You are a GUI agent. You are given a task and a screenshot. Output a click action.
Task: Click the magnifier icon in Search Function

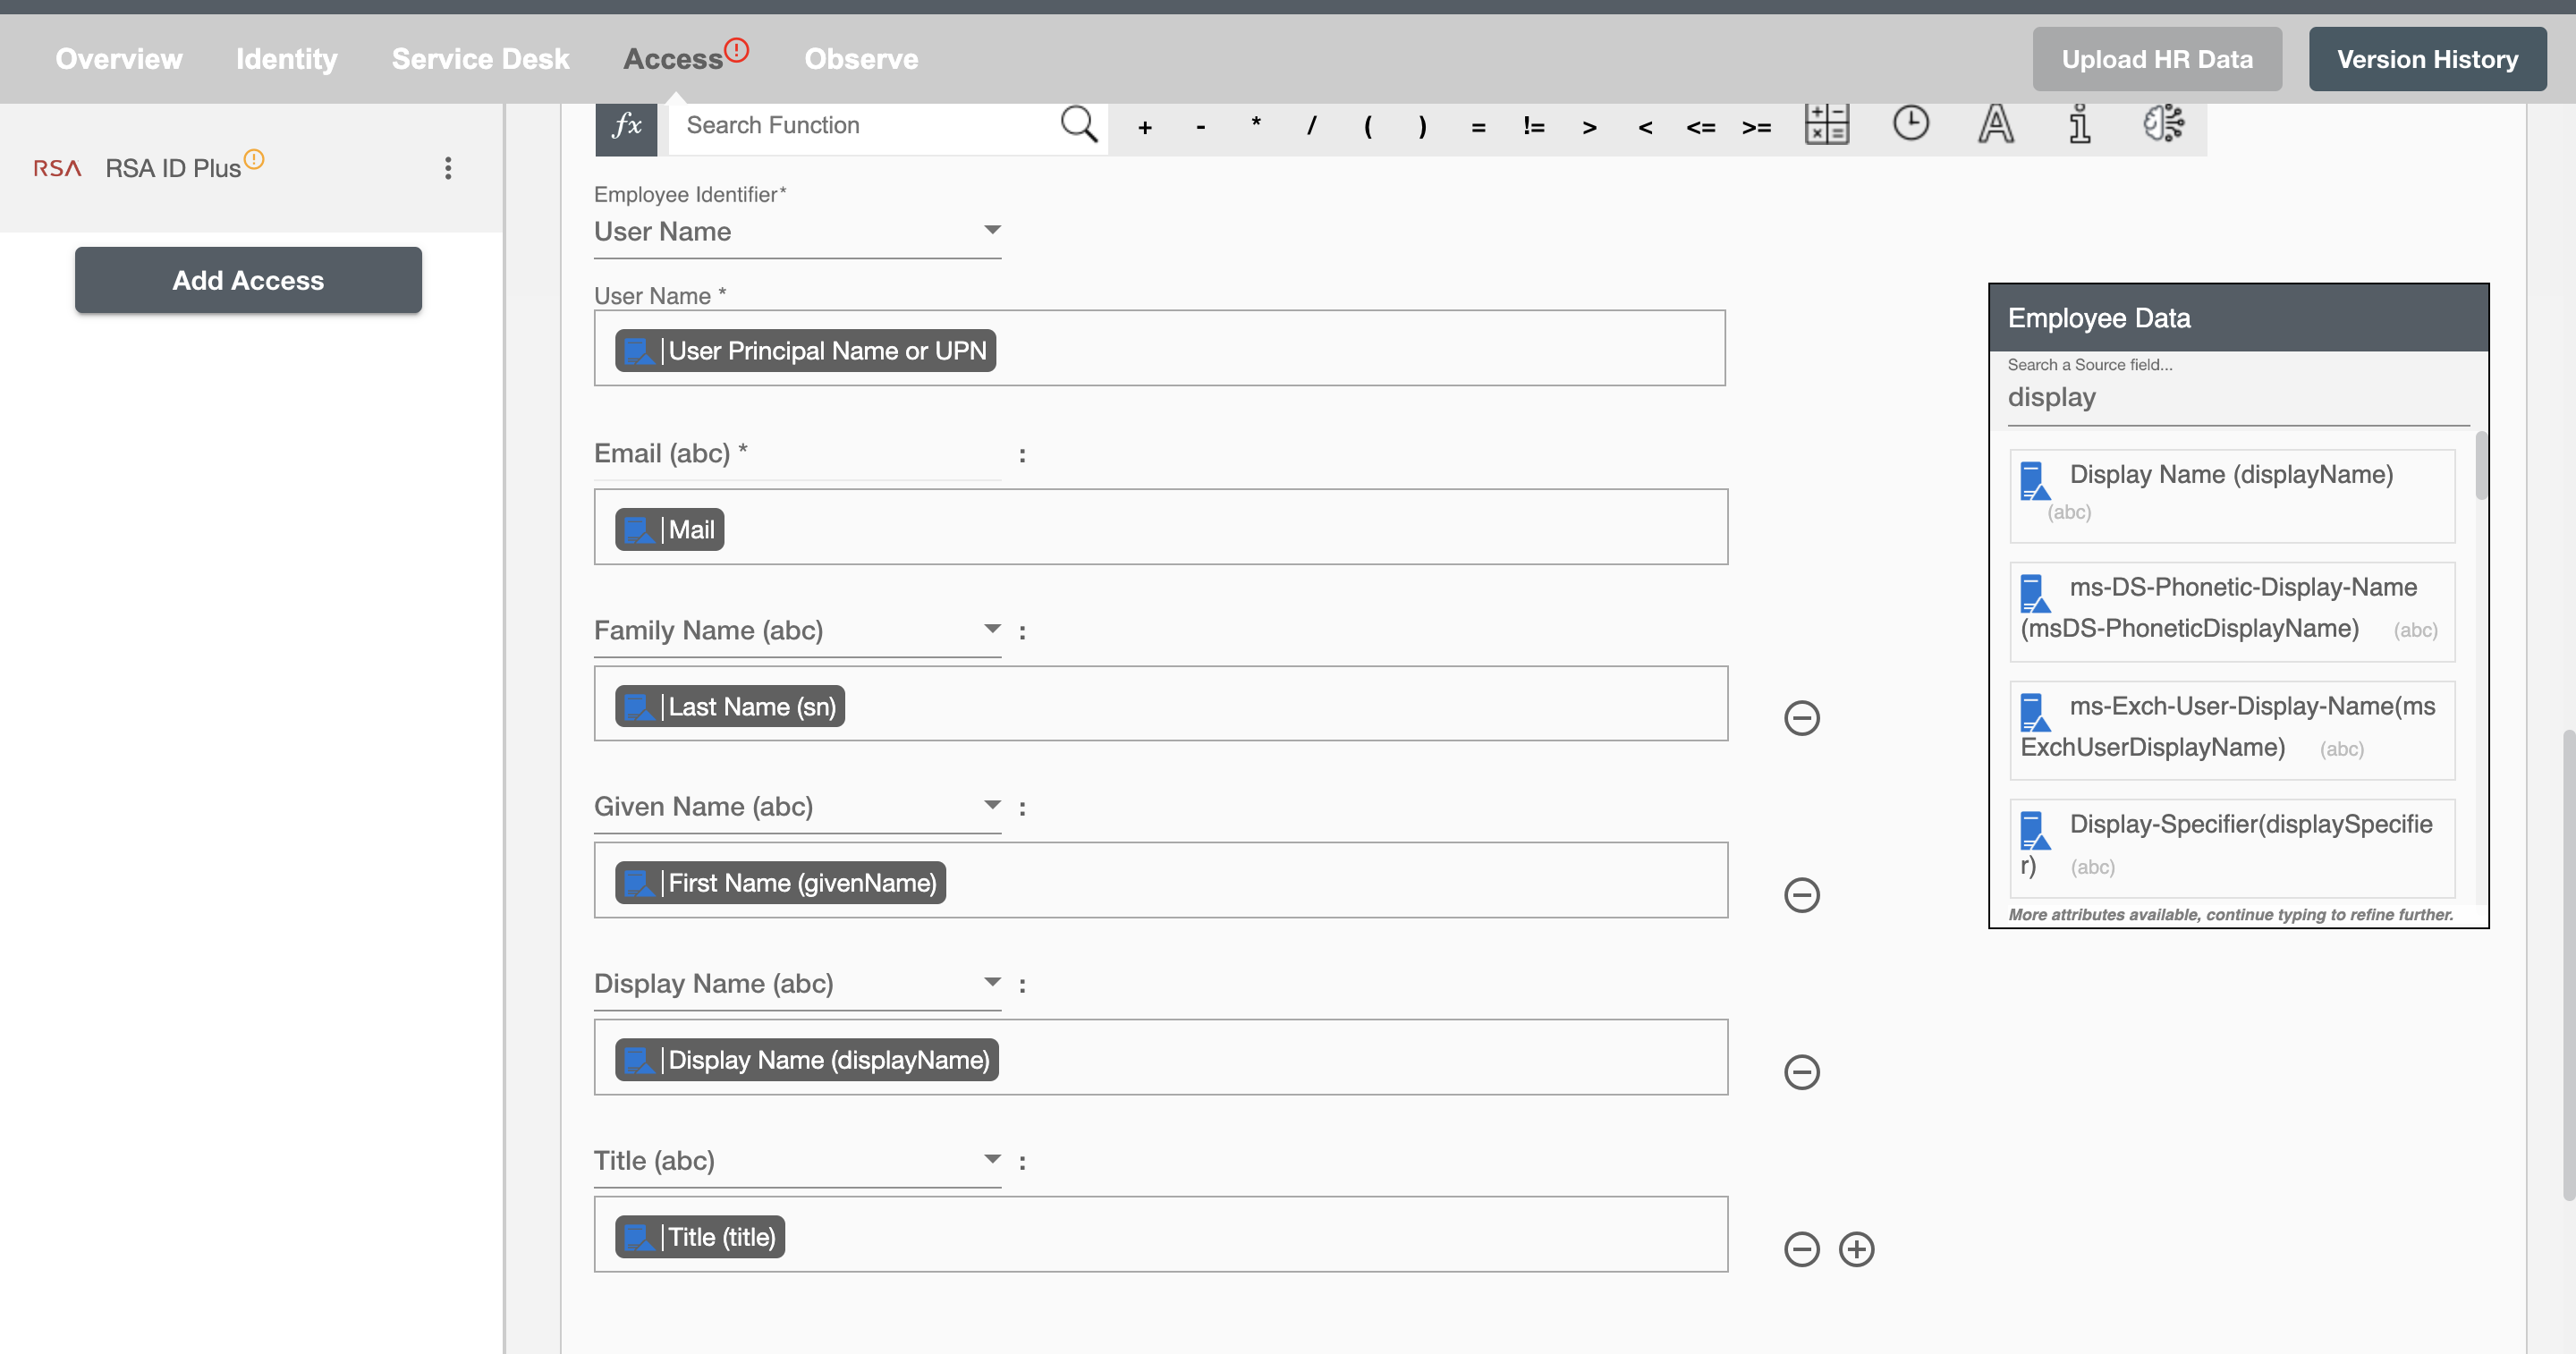click(1079, 125)
